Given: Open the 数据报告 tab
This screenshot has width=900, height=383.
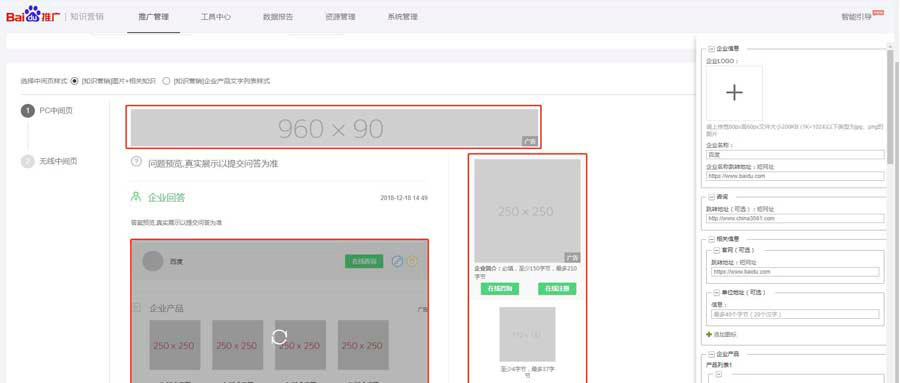Looking at the screenshot, I should click(x=278, y=17).
